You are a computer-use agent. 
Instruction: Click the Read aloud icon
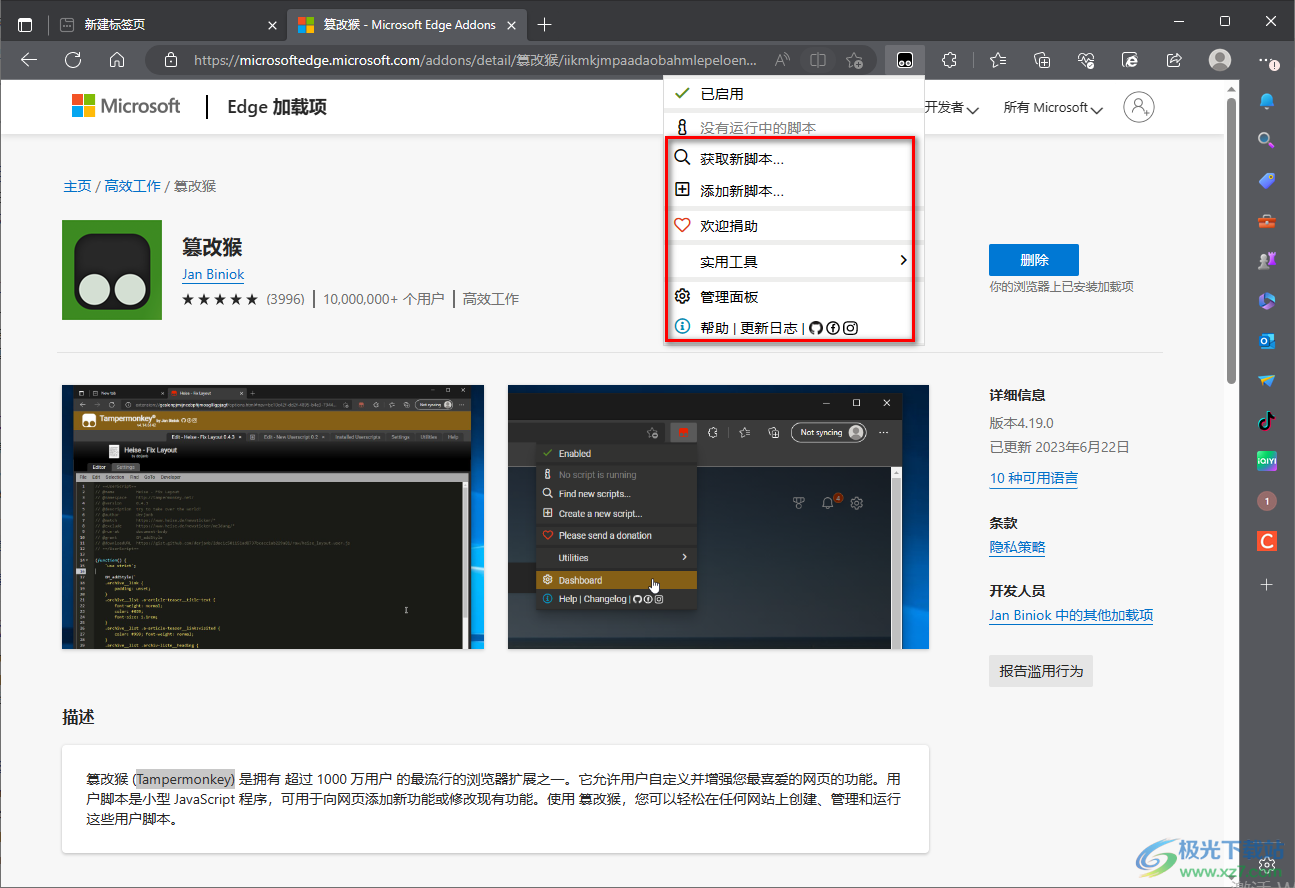point(782,60)
